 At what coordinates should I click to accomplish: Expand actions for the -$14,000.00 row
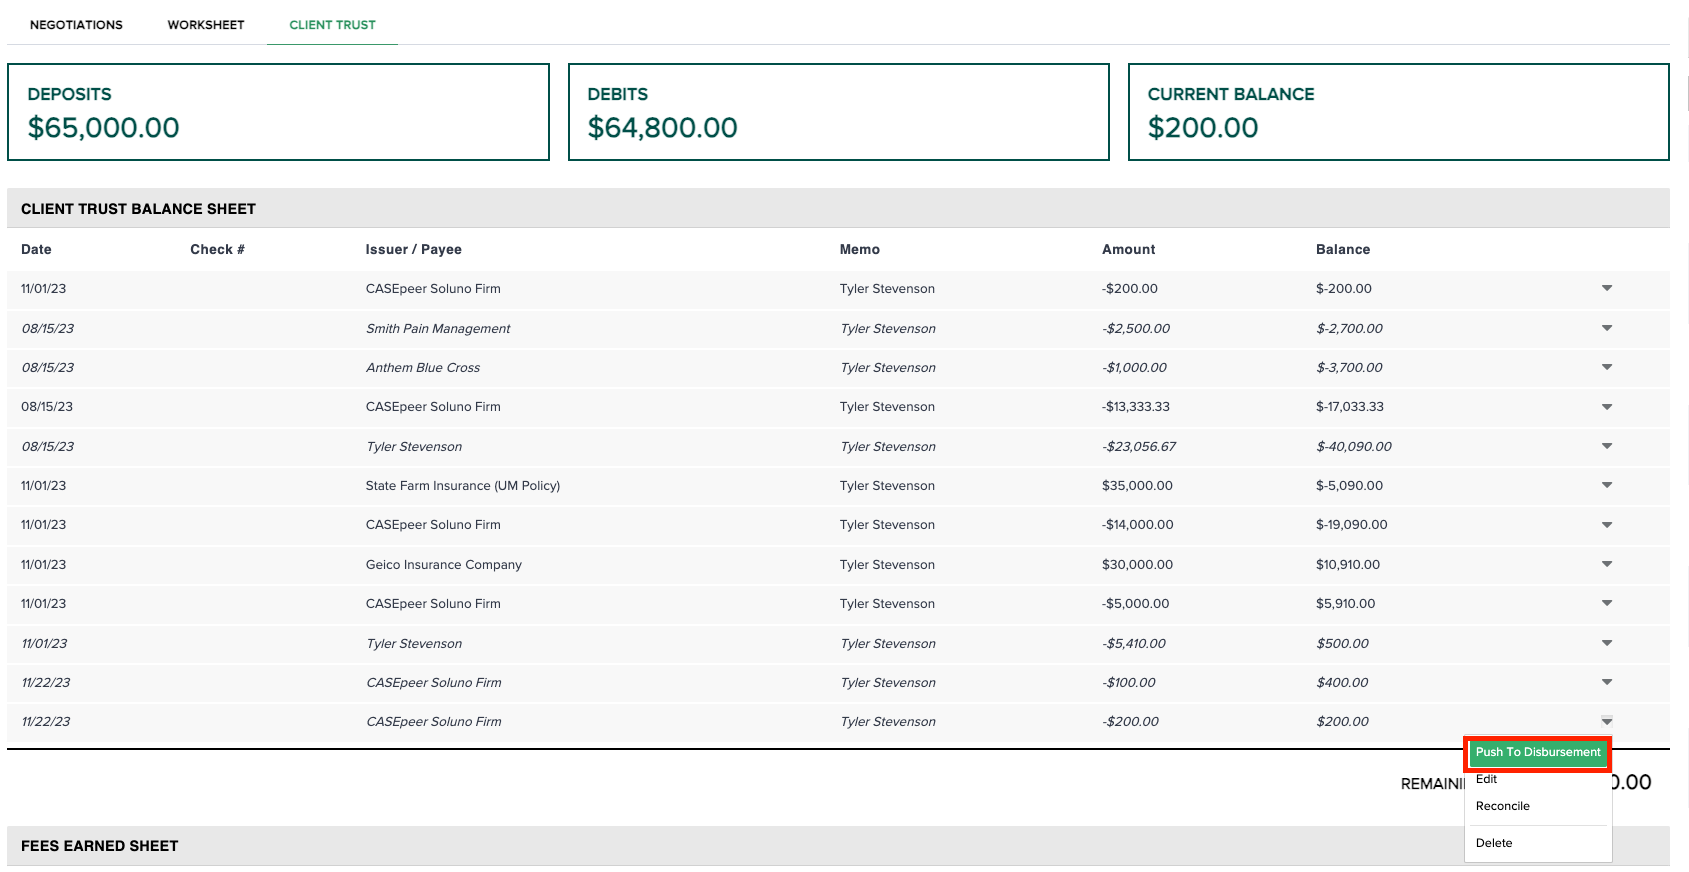1607,525
